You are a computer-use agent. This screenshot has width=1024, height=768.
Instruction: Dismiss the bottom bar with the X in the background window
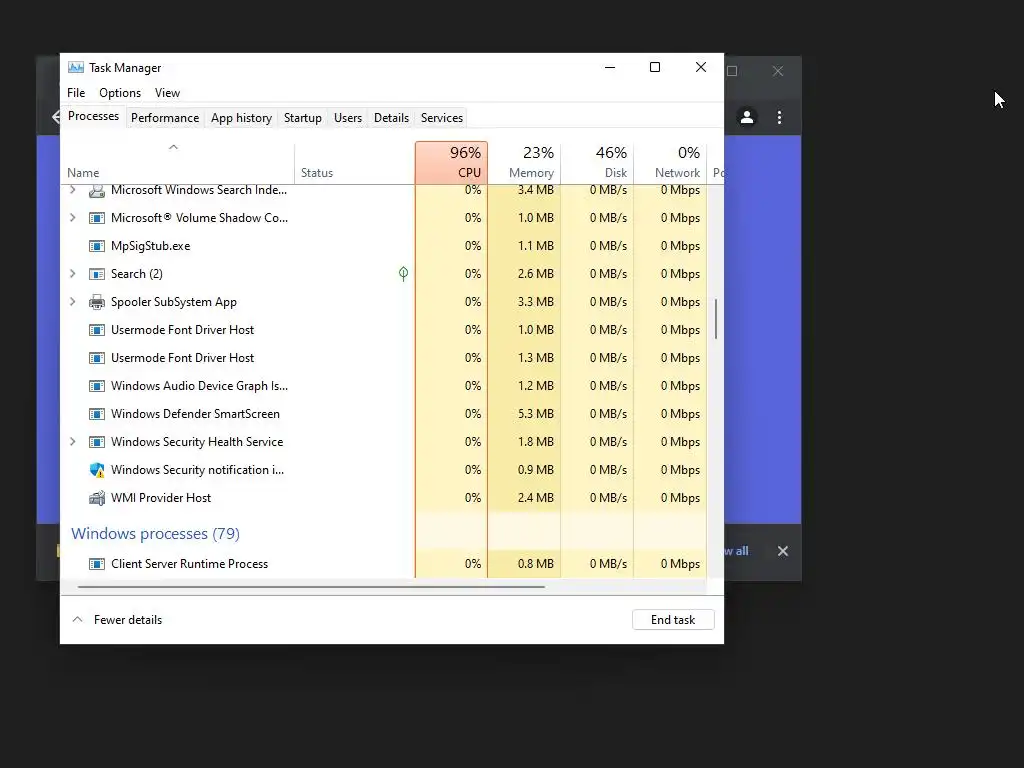(x=782, y=551)
